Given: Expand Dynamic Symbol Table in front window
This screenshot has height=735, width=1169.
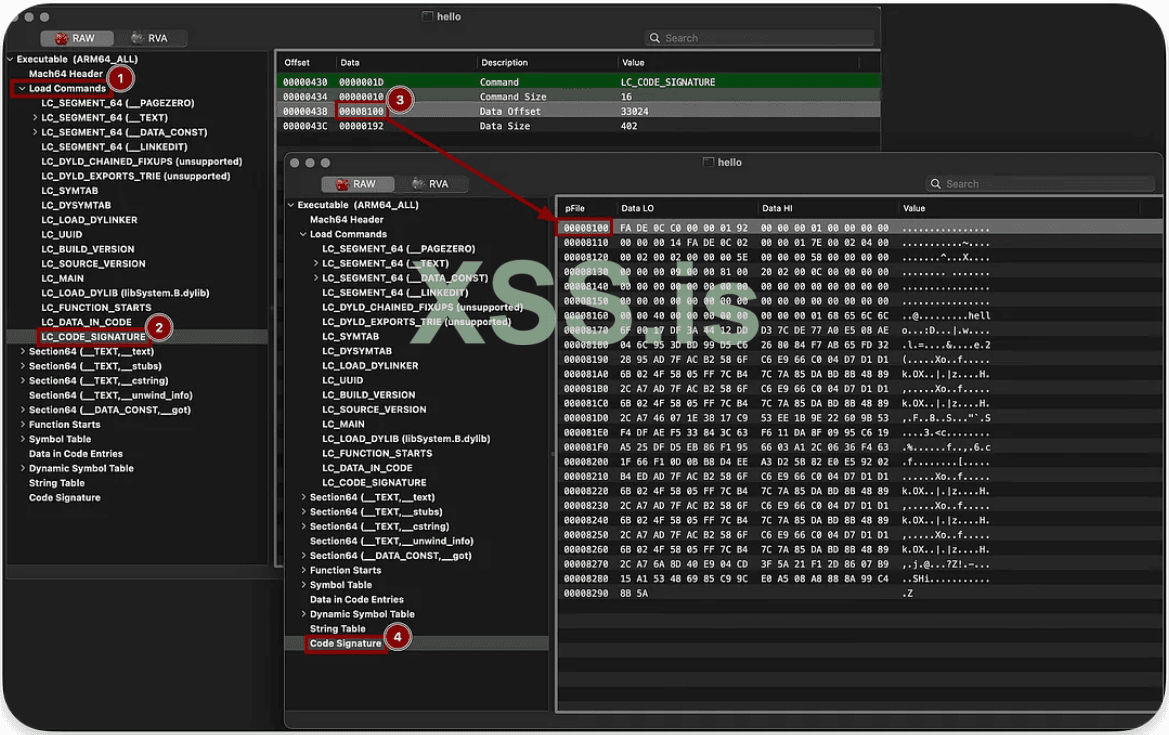Looking at the screenshot, I should [303, 614].
